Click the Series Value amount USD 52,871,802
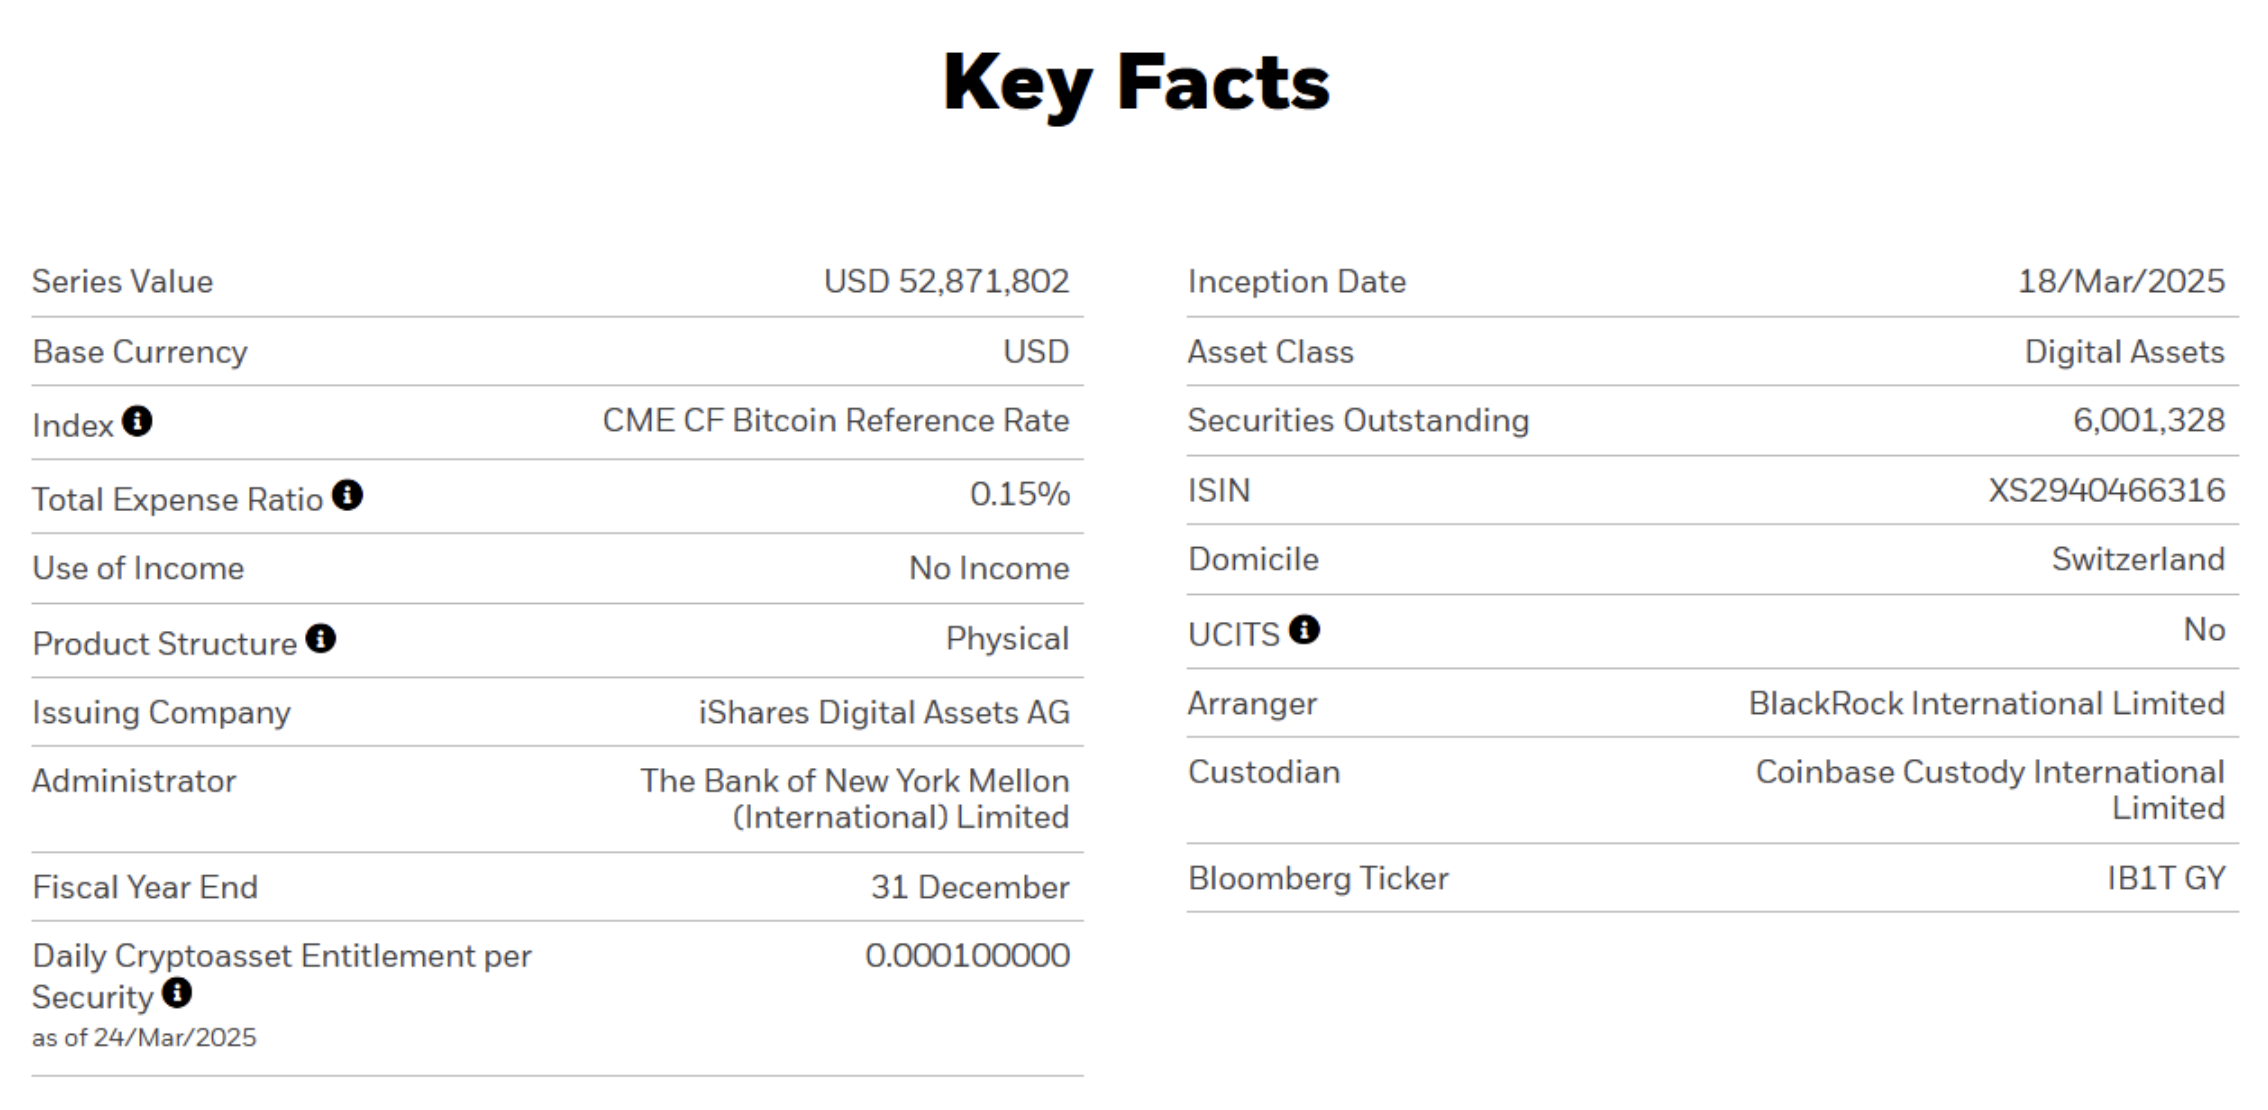This screenshot has width=2268, height=1110. point(946,282)
